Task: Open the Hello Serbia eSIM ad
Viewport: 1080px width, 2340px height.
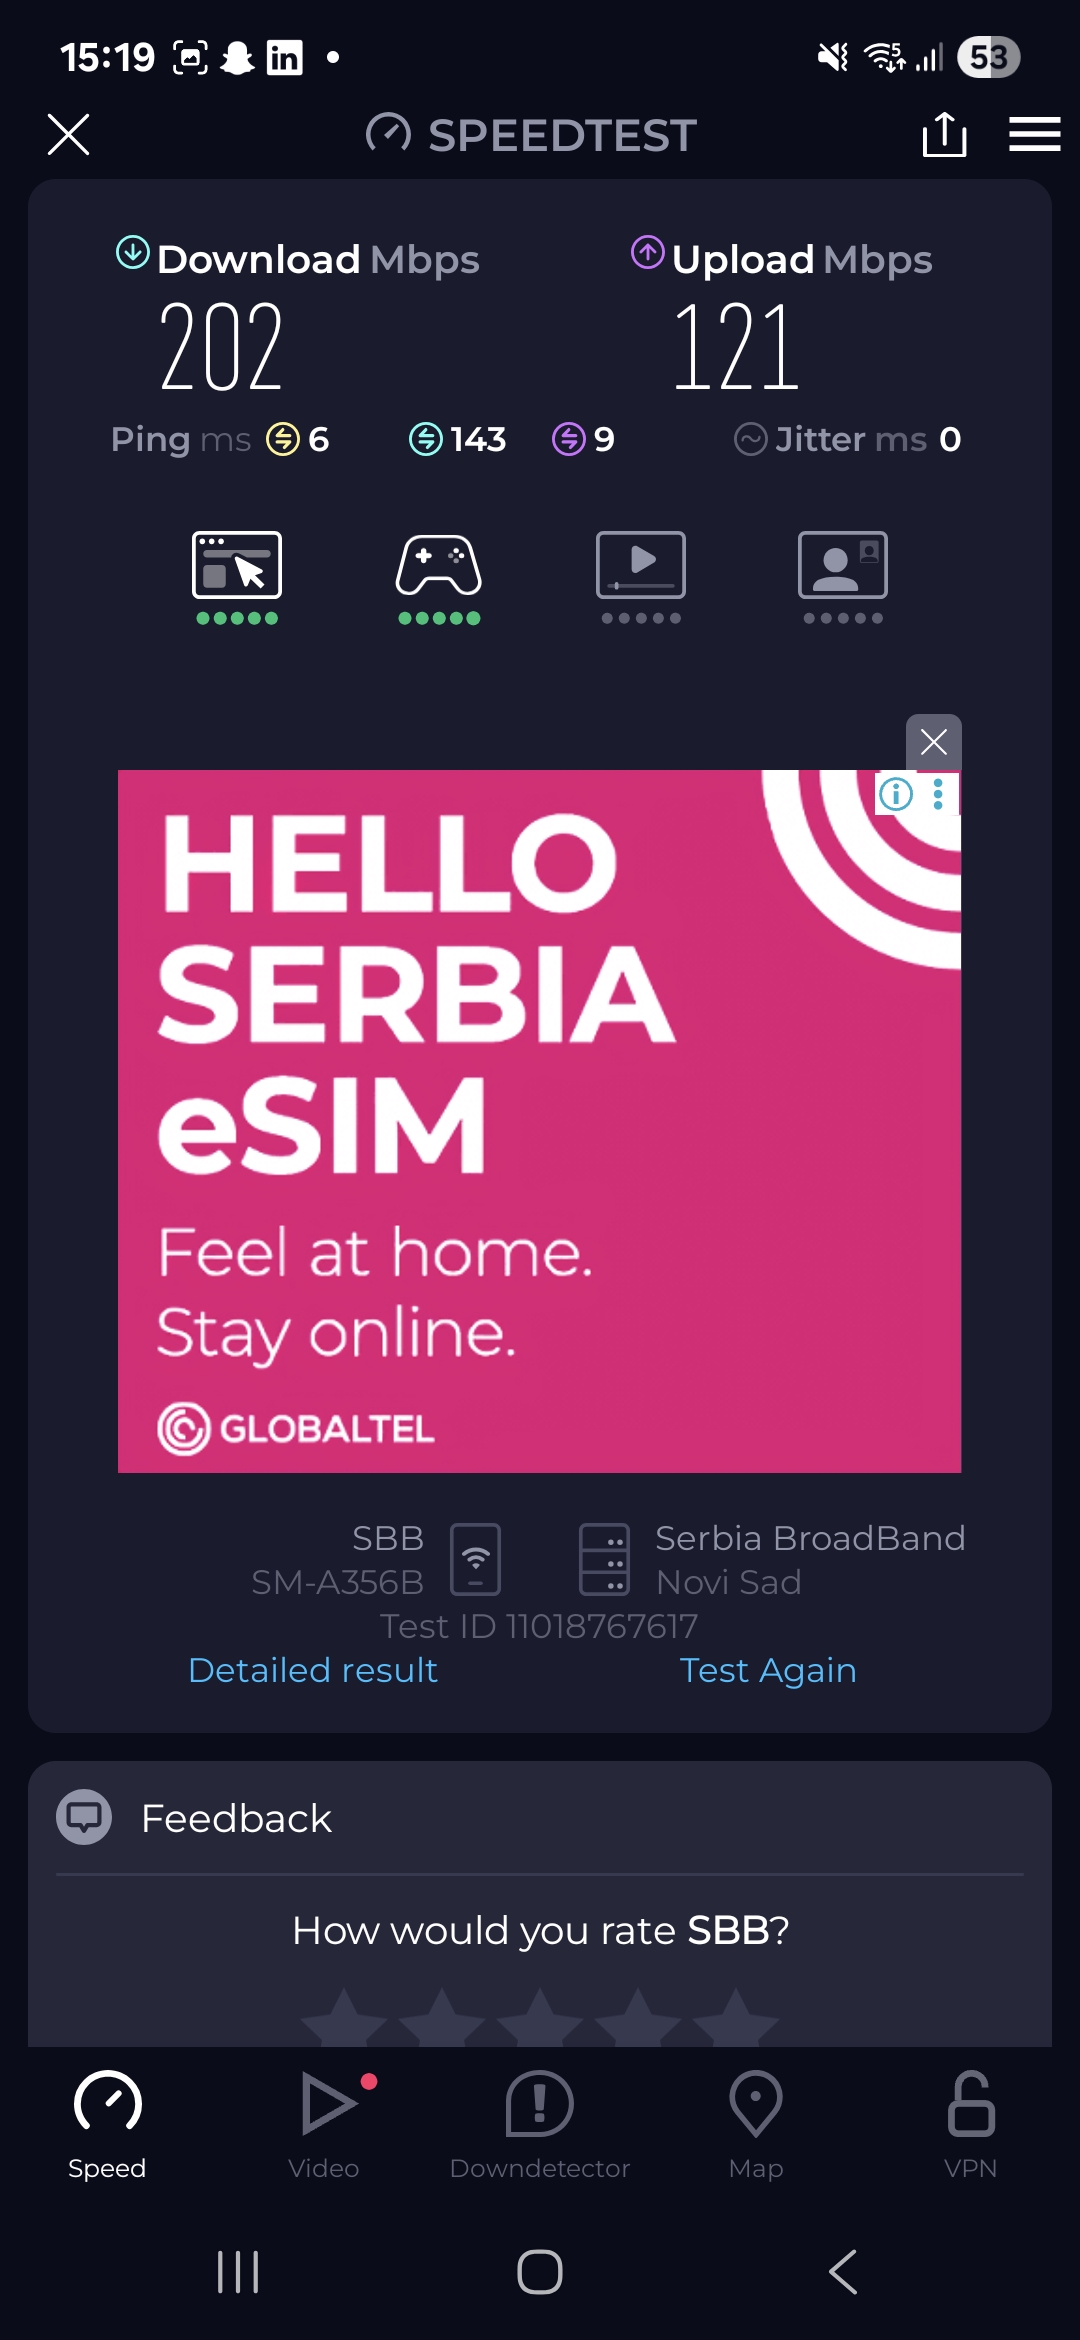Action: 539,1121
